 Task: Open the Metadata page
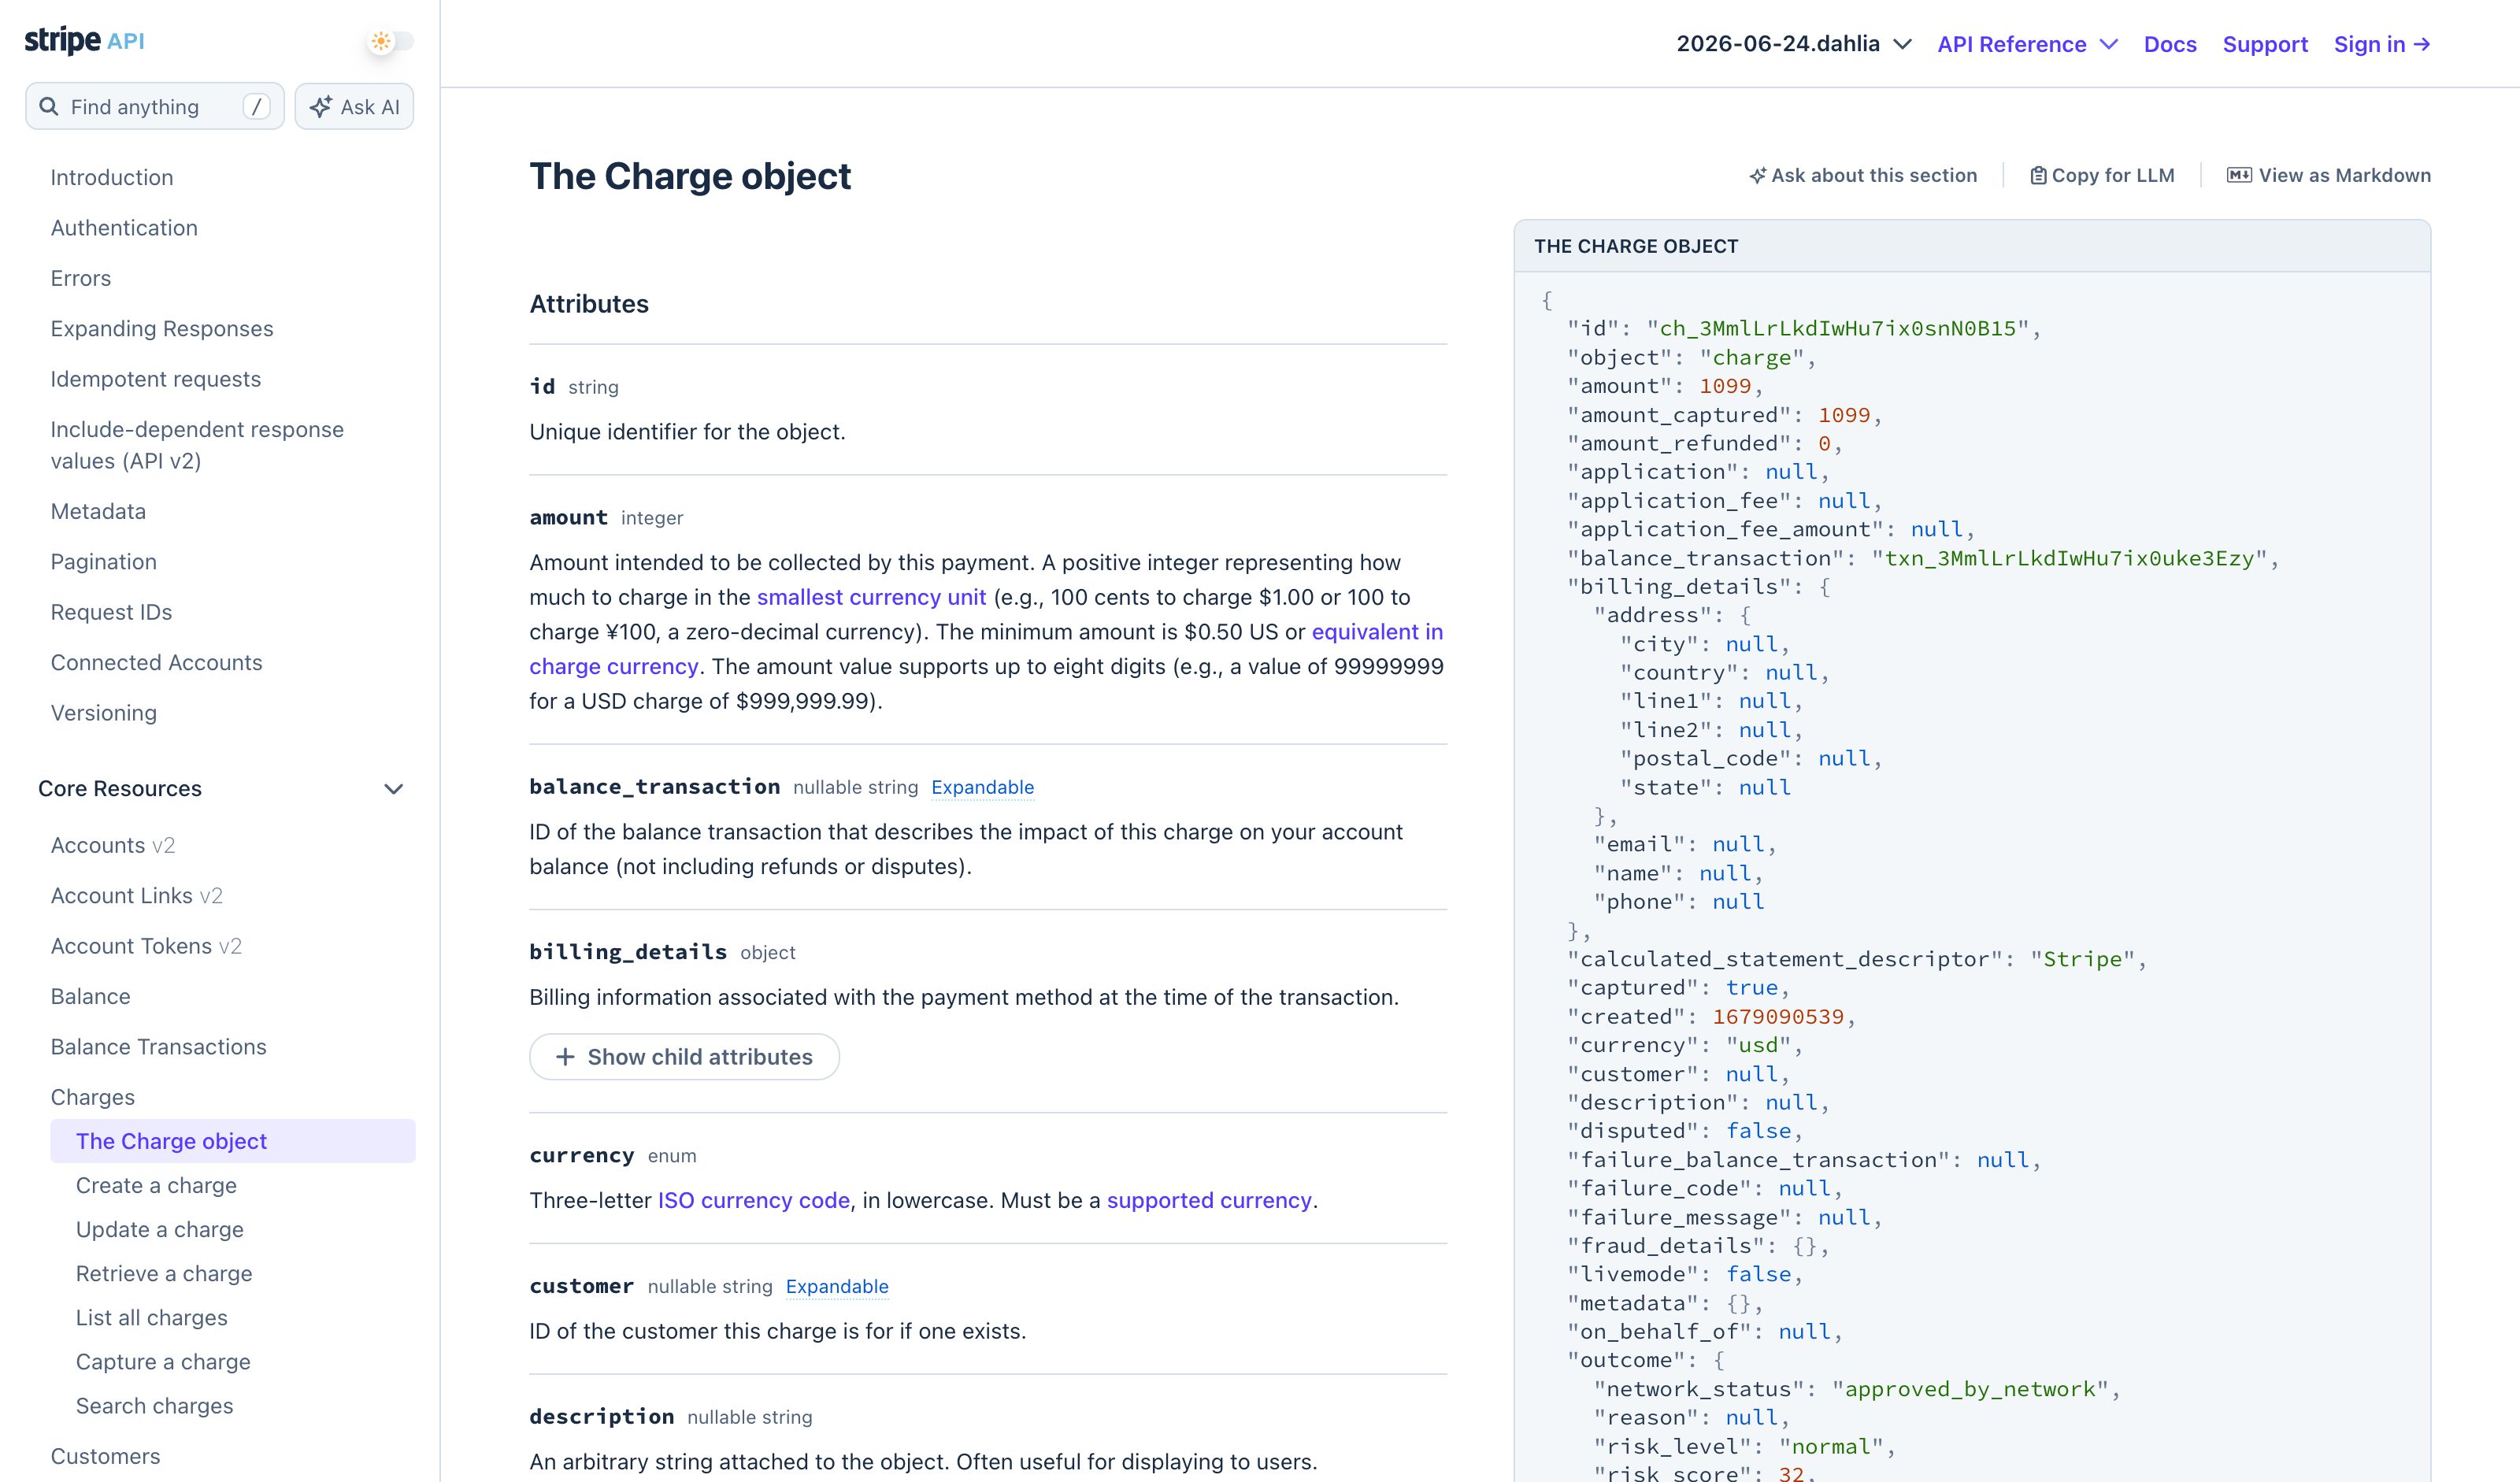[x=98, y=511]
